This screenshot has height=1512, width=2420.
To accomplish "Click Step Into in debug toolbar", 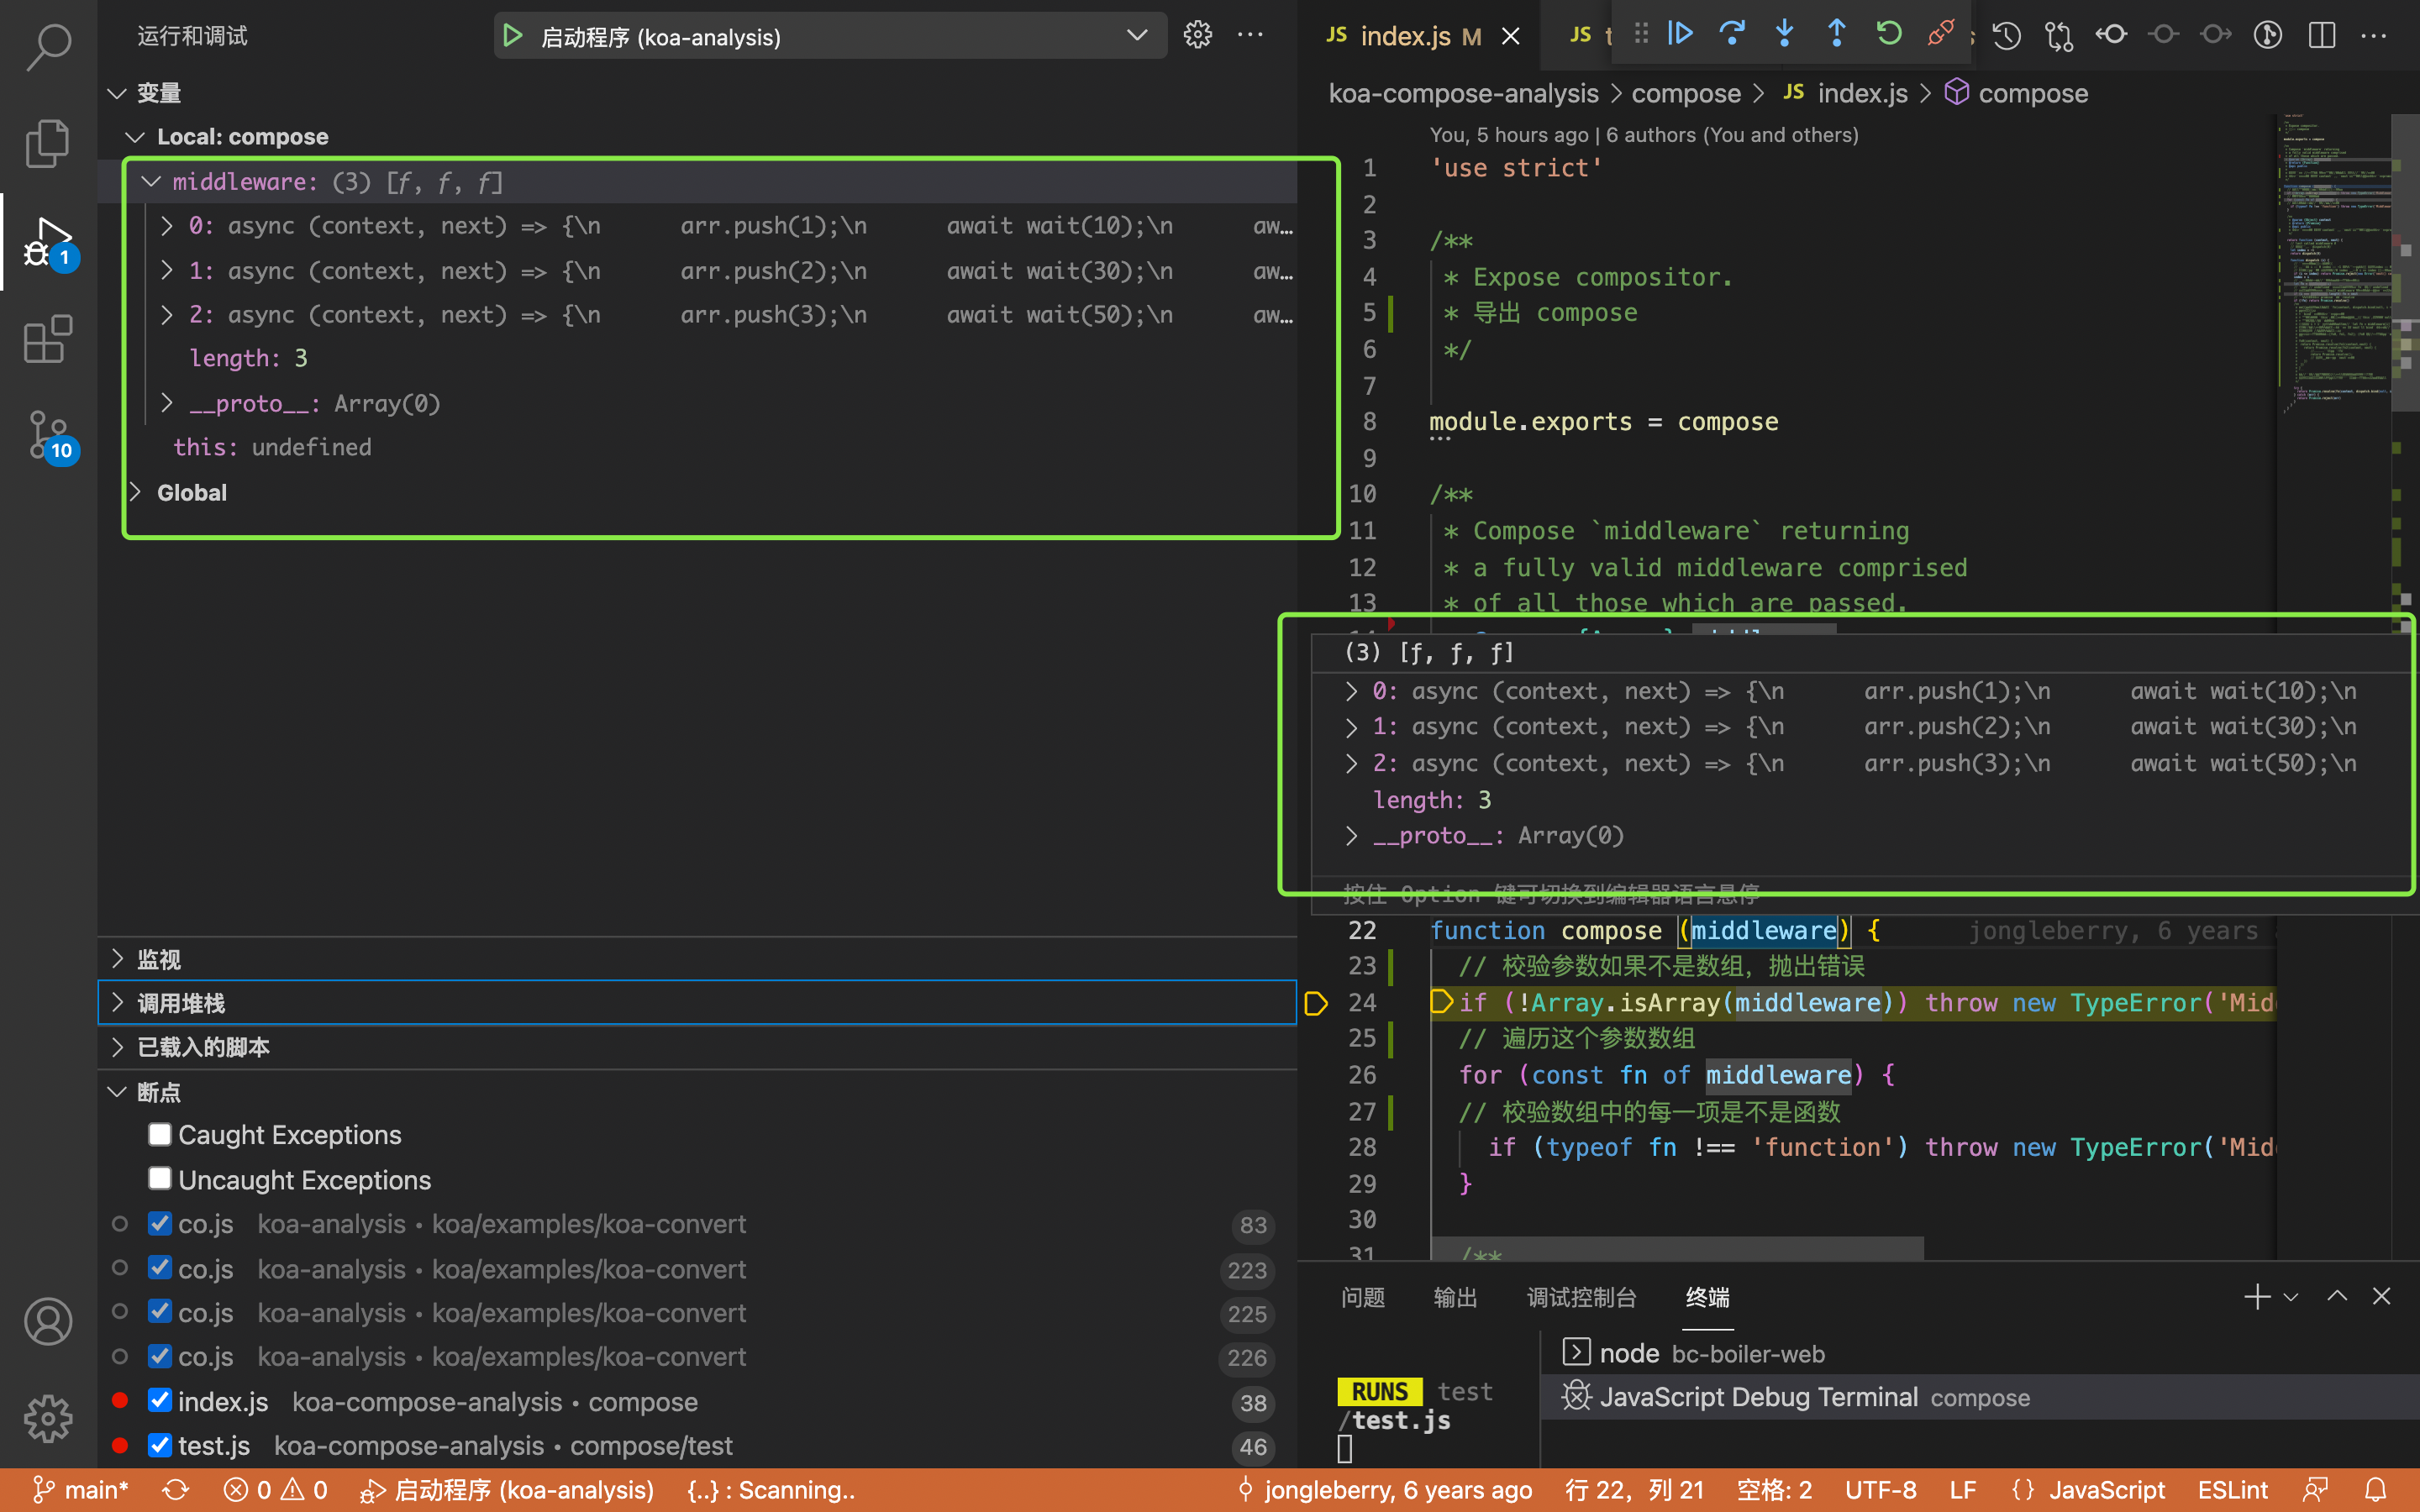I will click(x=1784, y=34).
